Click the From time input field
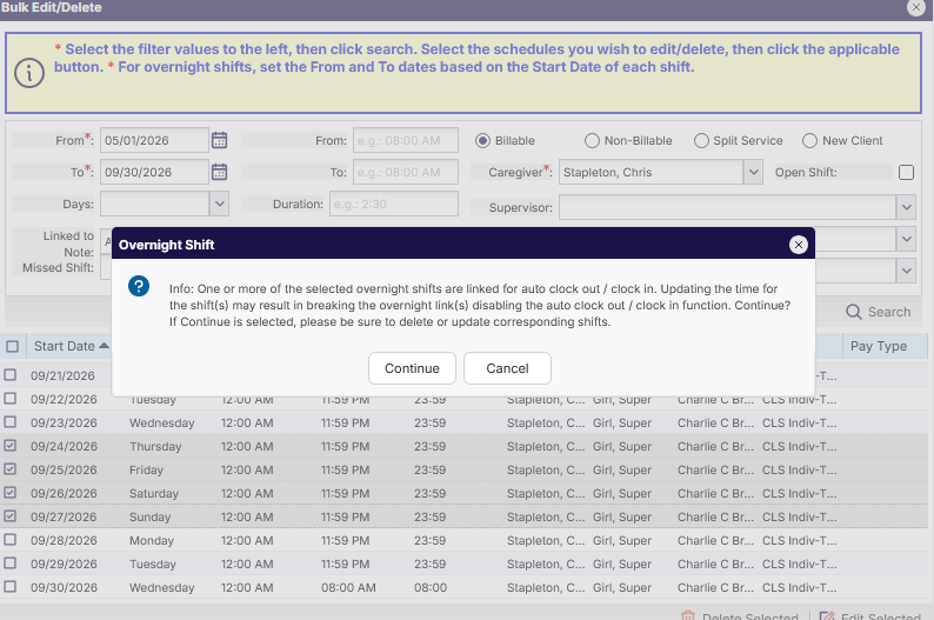The width and height of the screenshot is (934, 620). (406, 141)
